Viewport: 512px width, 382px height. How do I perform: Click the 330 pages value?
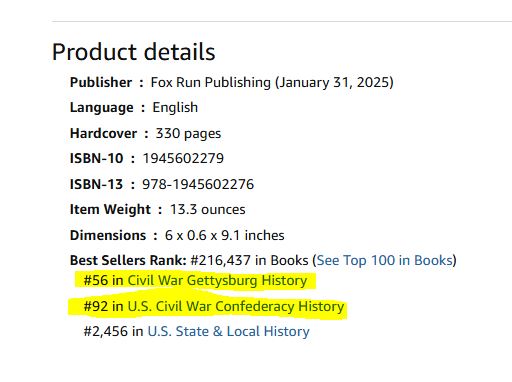click(x=188, y=134)
